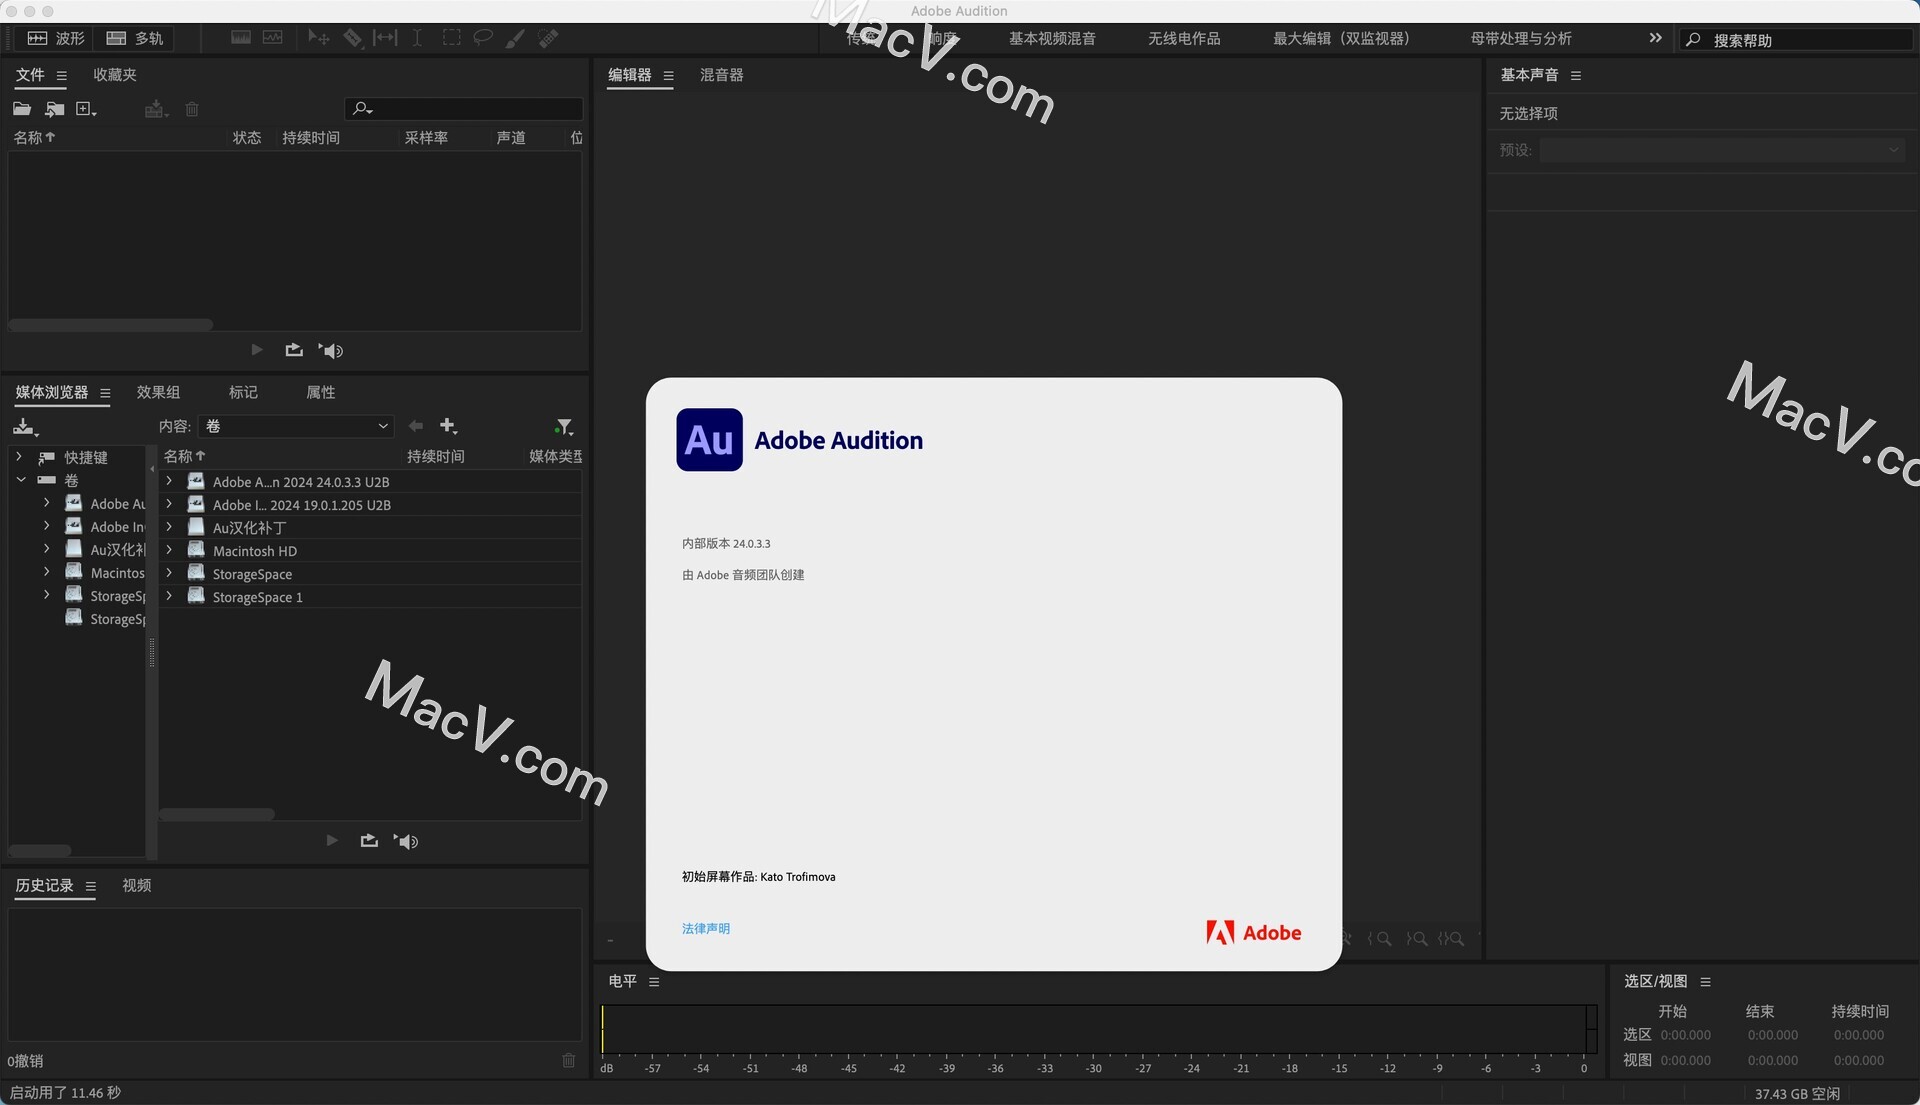This screenshot has width=1920, height=1105.
Task: Show the spectral pitch display
Action: pyautogui.click(x=273, y=38)
